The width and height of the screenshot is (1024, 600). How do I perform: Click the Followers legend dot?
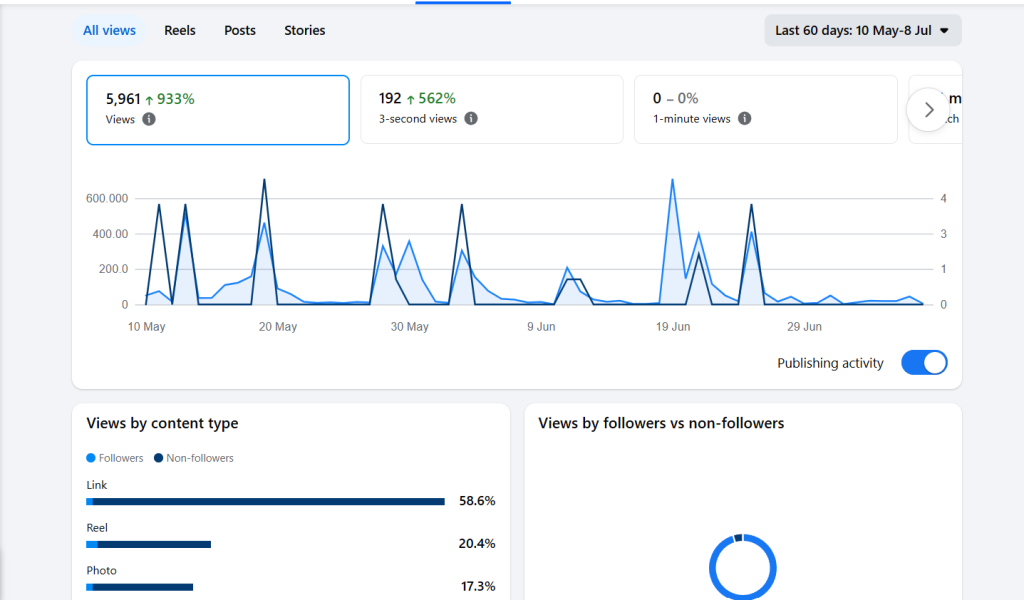(91, 458)
